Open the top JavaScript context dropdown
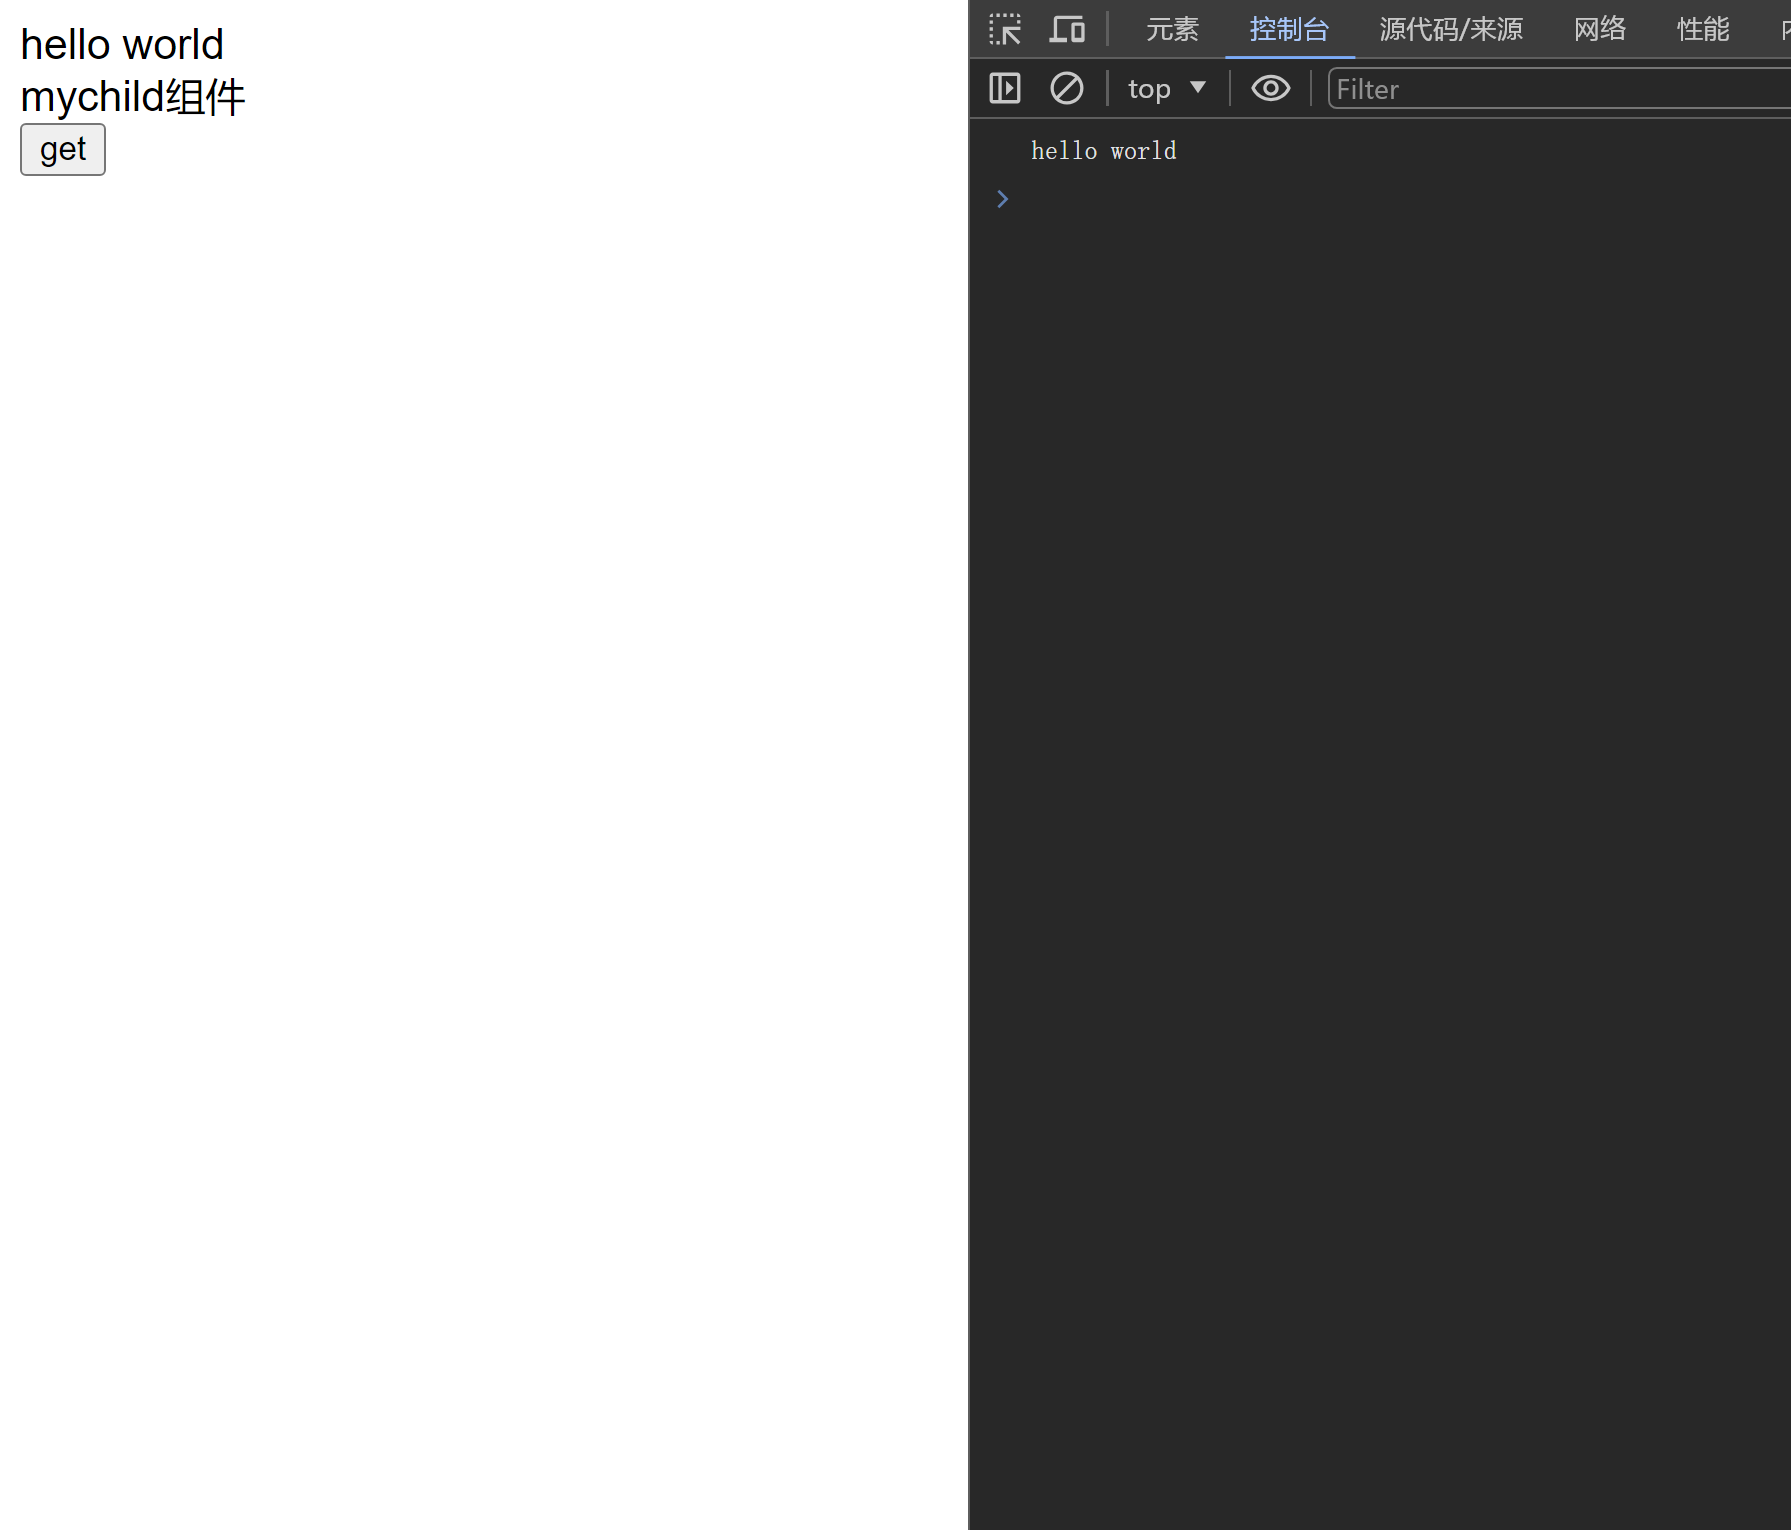 point(1166,89)
